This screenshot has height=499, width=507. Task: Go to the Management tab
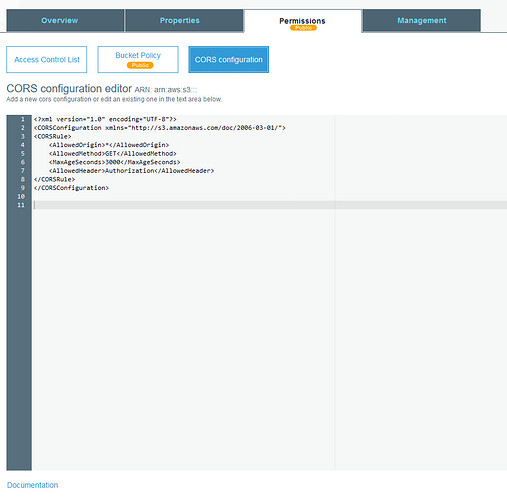(x=422, y=20)
